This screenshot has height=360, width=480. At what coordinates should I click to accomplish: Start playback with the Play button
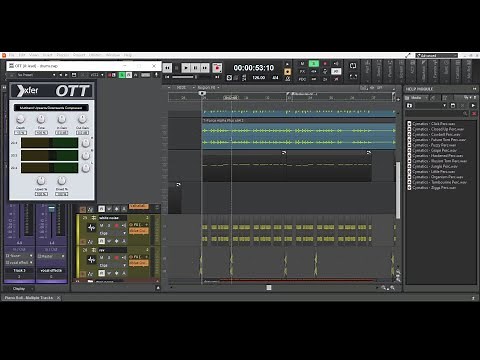coord(186,68)
